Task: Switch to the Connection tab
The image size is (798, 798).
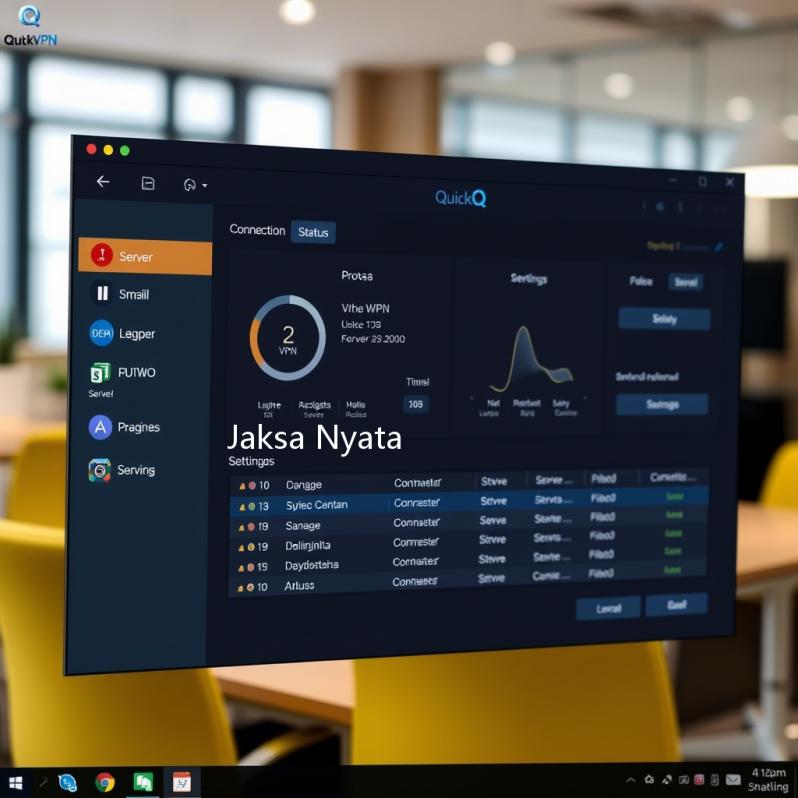Action: click(257, 230)
